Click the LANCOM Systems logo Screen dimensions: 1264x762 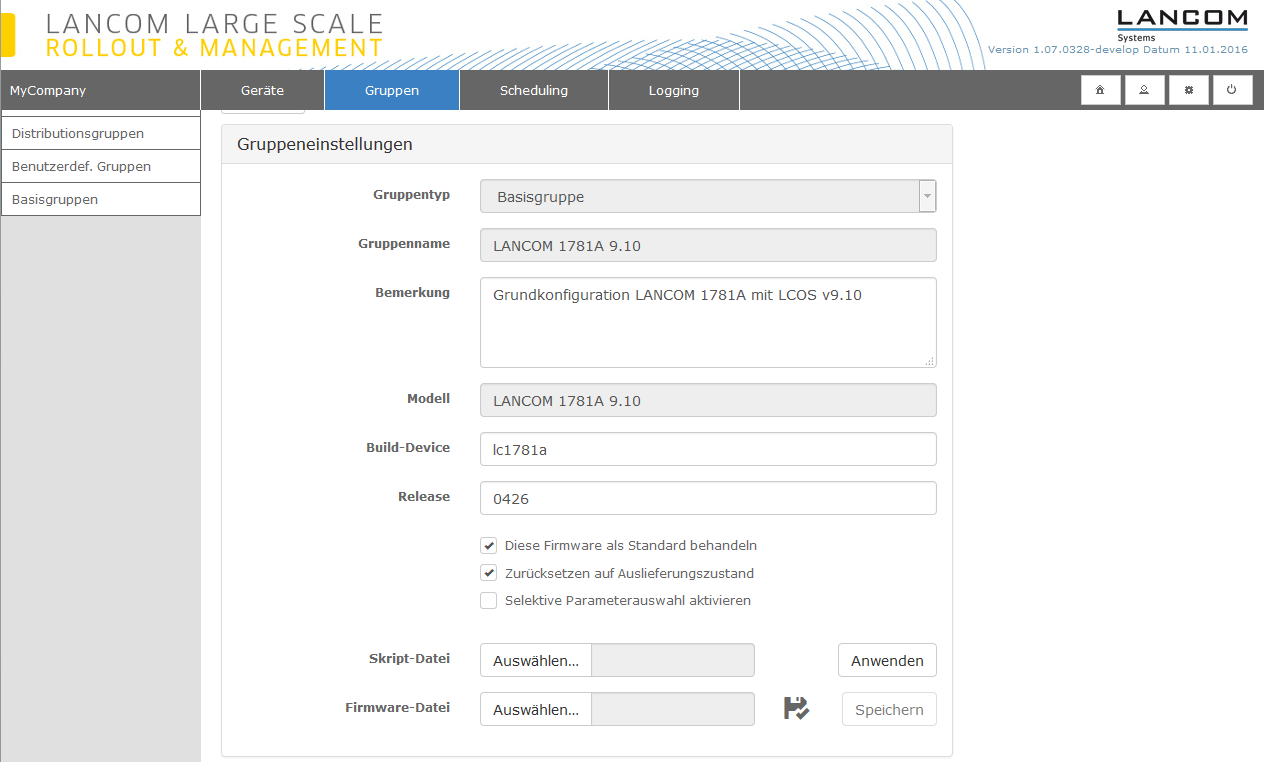click(x=1181, y=24)
